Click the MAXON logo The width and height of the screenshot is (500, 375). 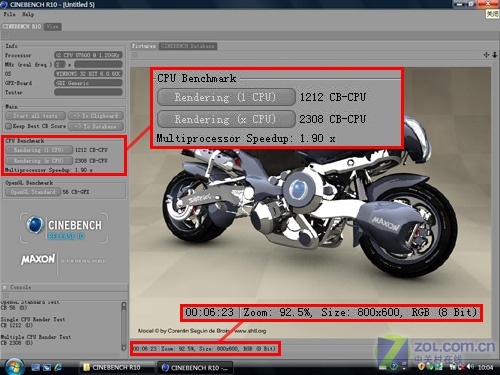[x=38, y=259]
